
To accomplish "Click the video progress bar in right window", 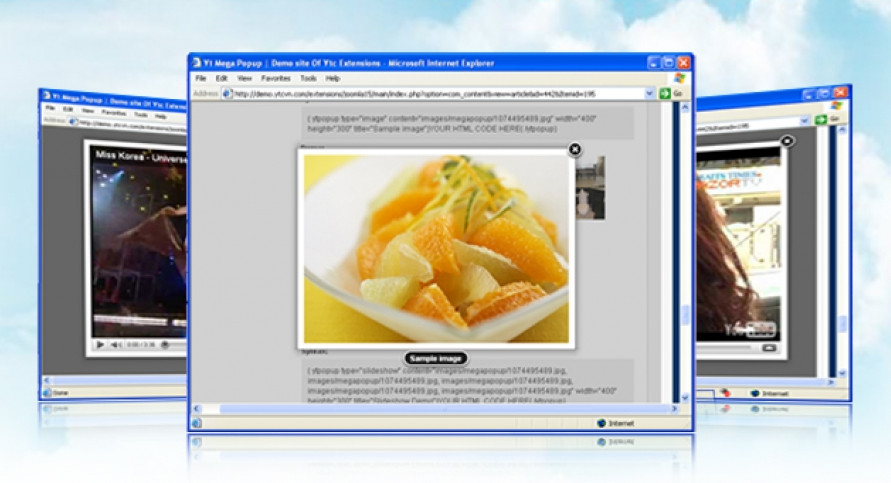I will [x=725, y=347].
